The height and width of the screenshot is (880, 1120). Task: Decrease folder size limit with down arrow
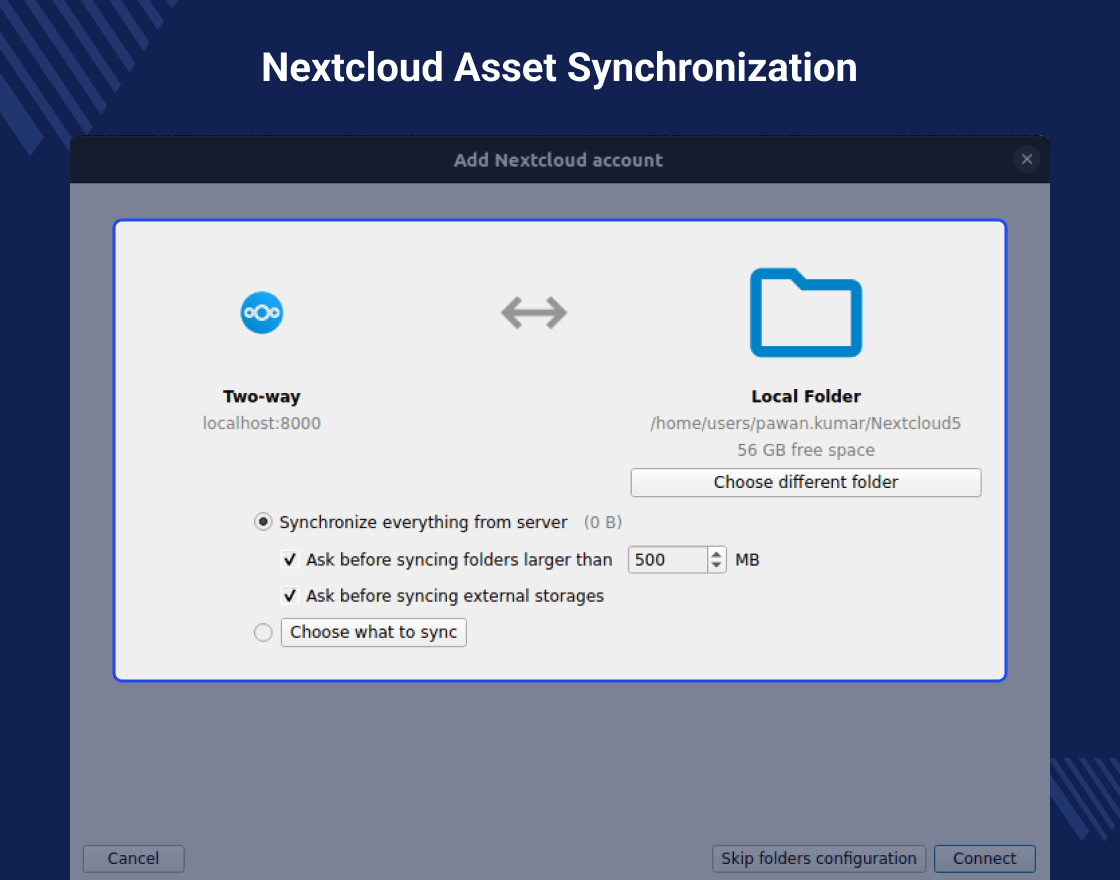(716, 566)
